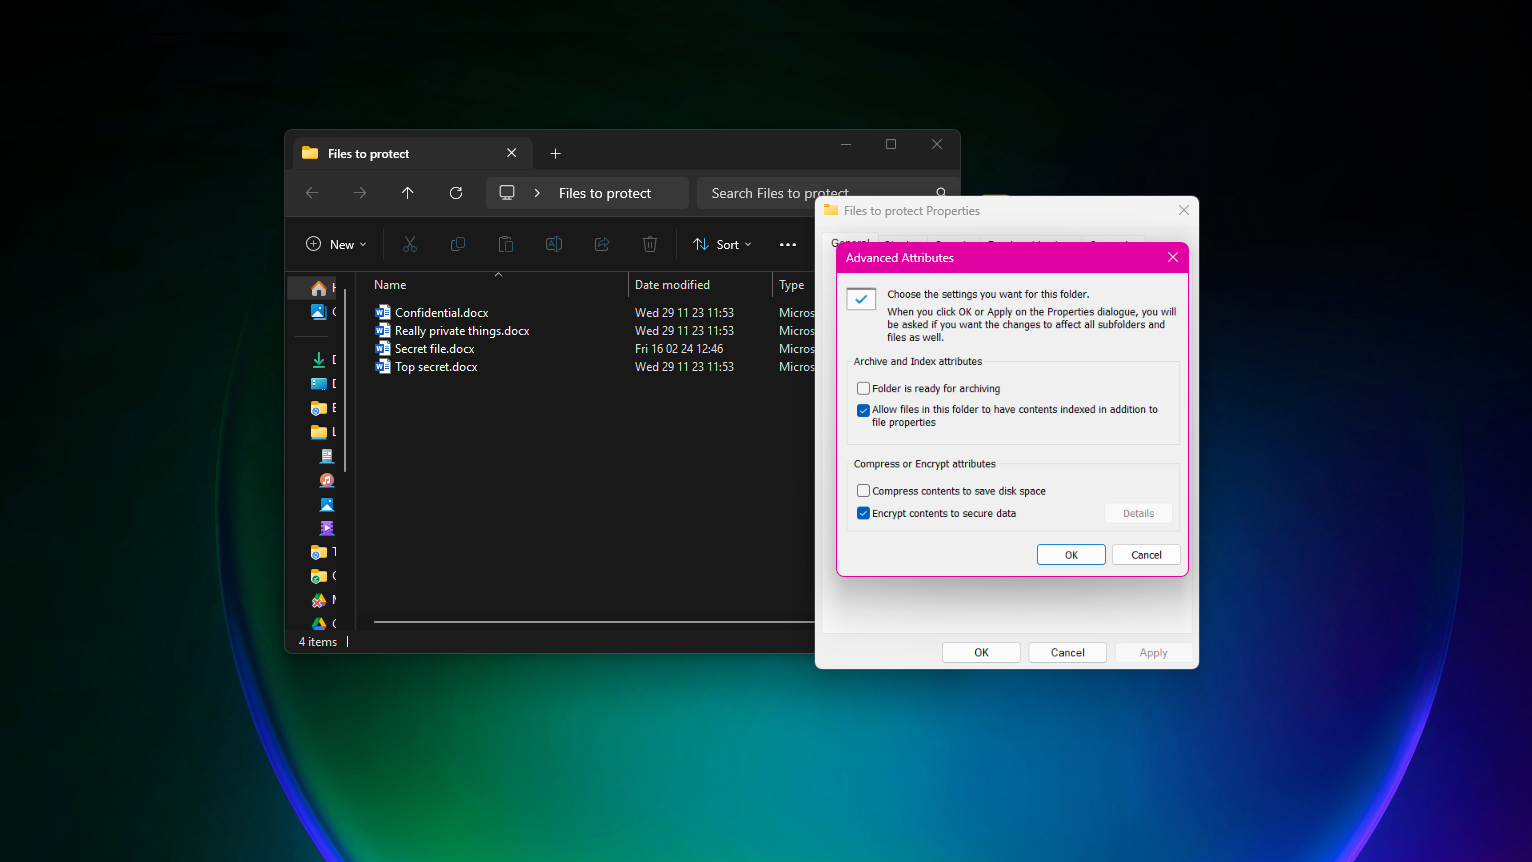Click the Cut scissors icon in Explorer toolbar
Image resolution: width=1532 pixels, height=862 pixels.
click(410, 244)
